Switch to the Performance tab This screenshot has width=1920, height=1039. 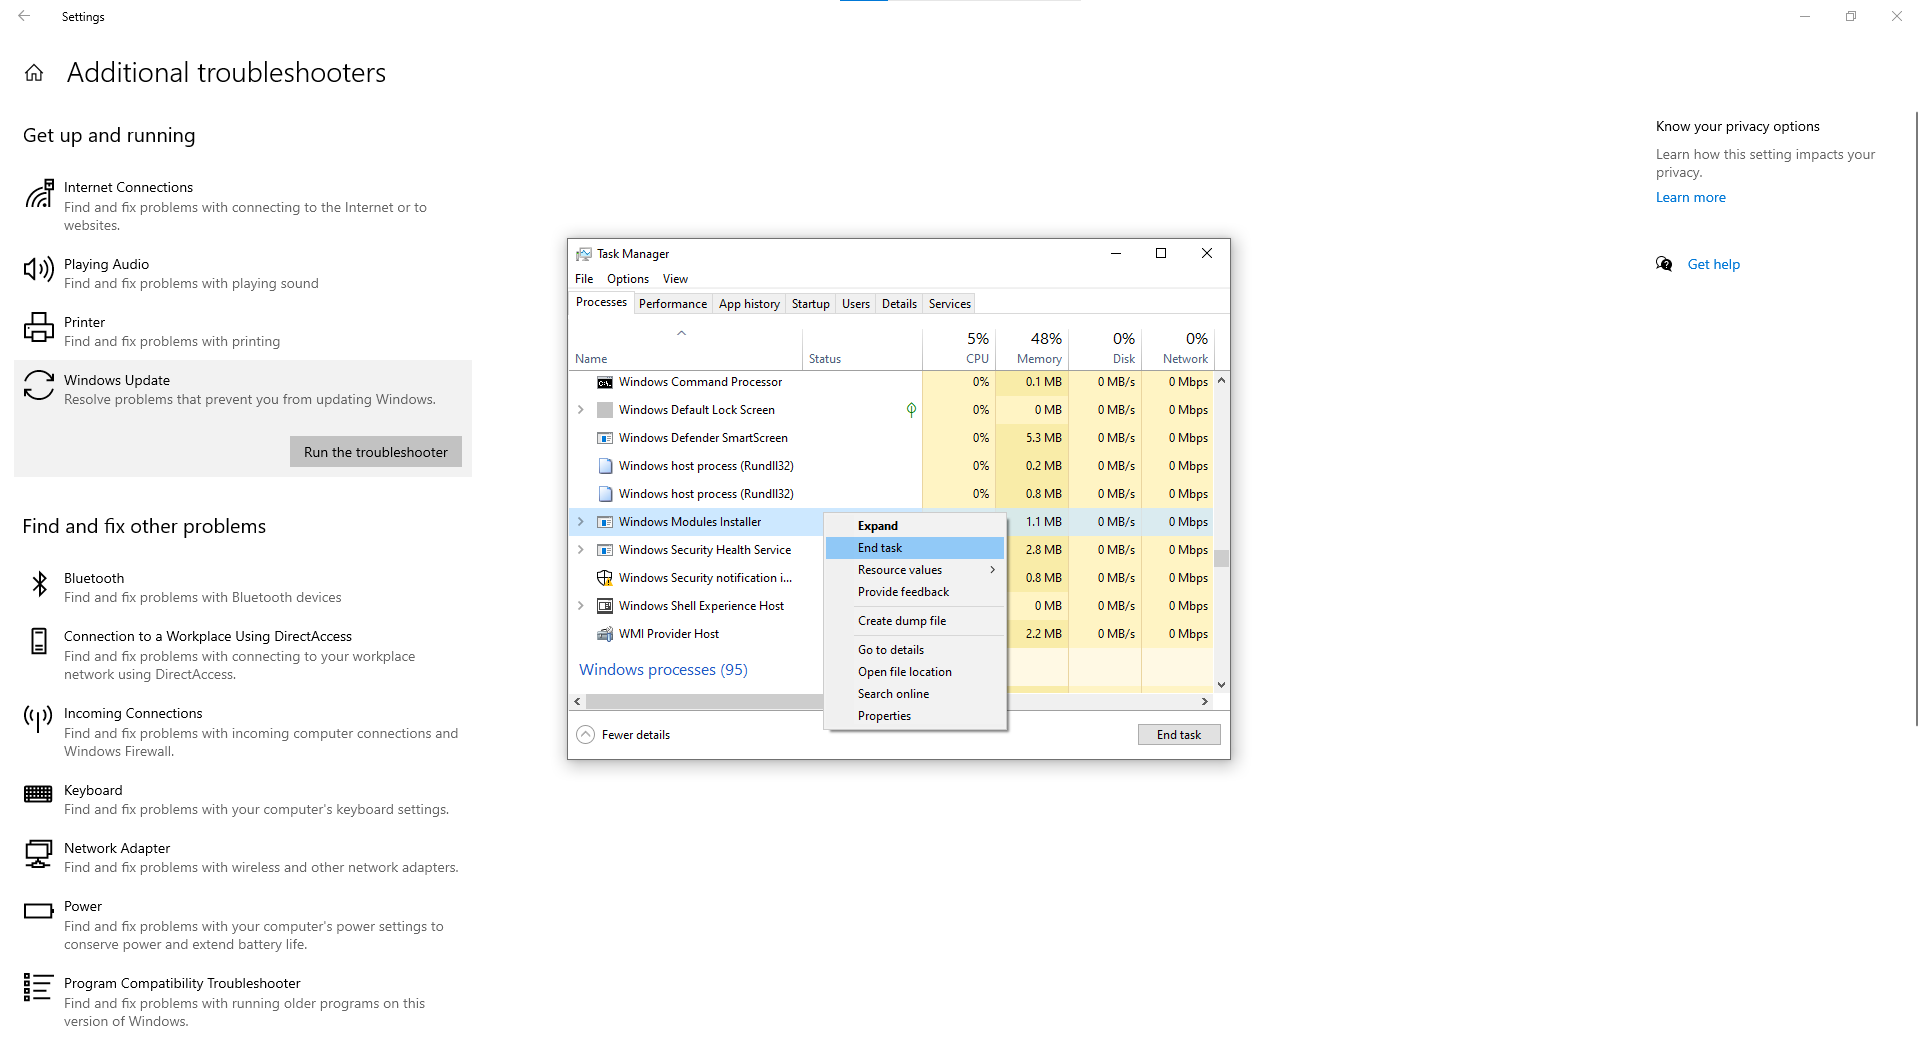672,304
